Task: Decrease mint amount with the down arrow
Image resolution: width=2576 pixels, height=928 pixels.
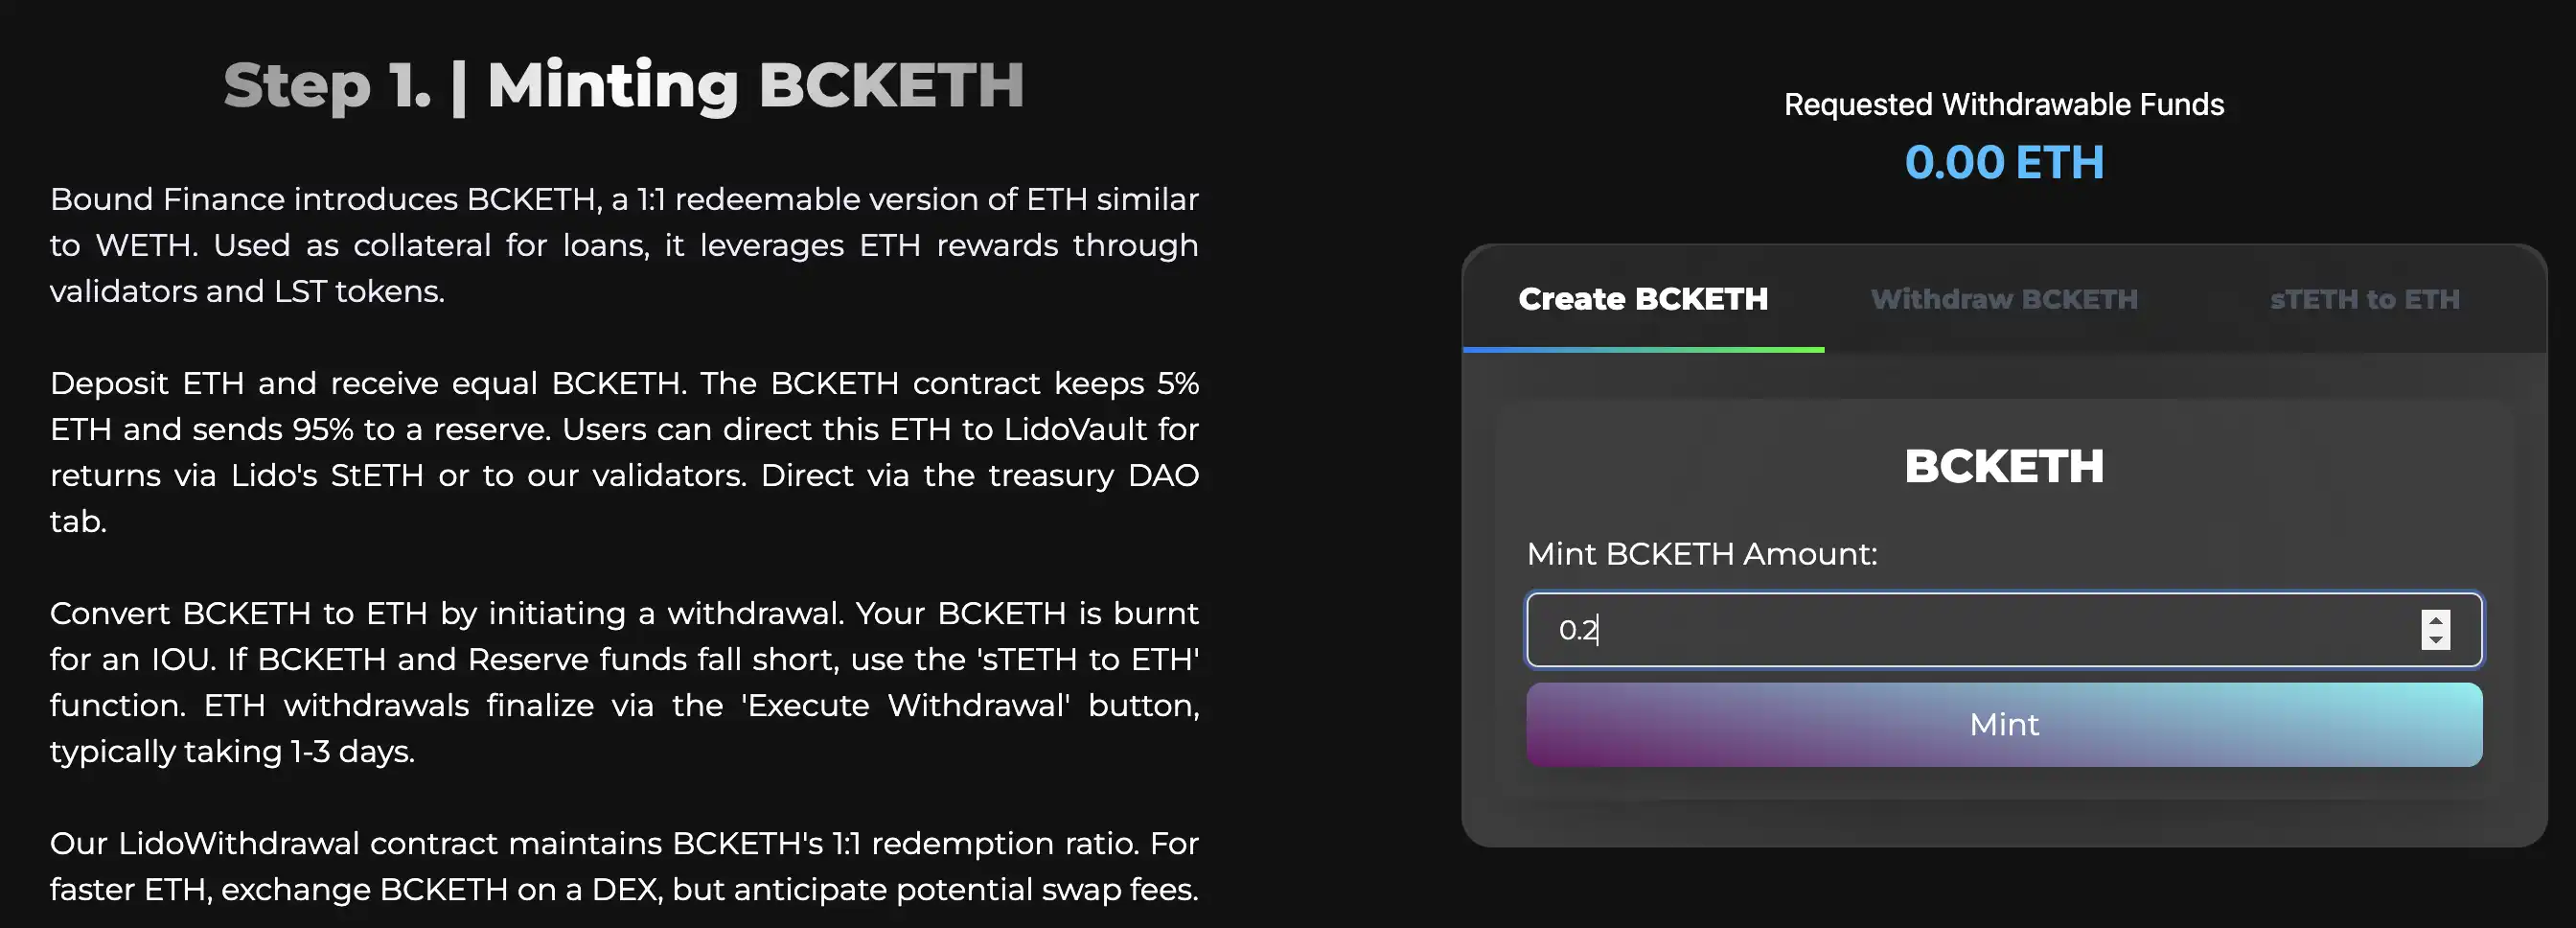Action: click(2435, 640)
